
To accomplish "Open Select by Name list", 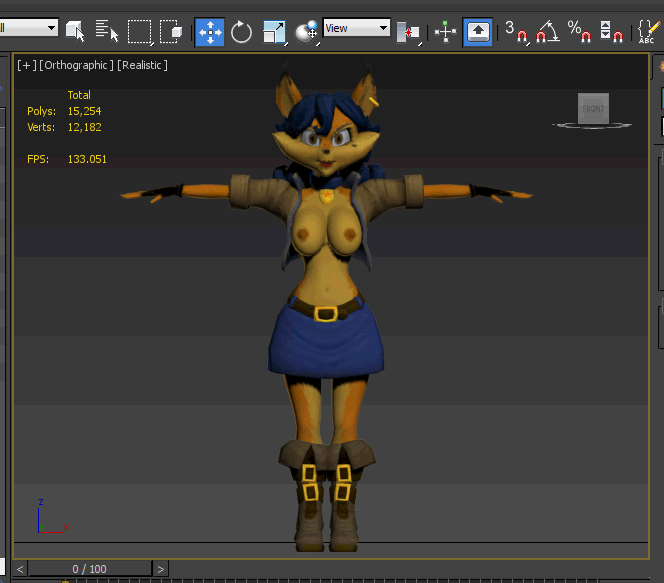I will [x=107, y=31].
